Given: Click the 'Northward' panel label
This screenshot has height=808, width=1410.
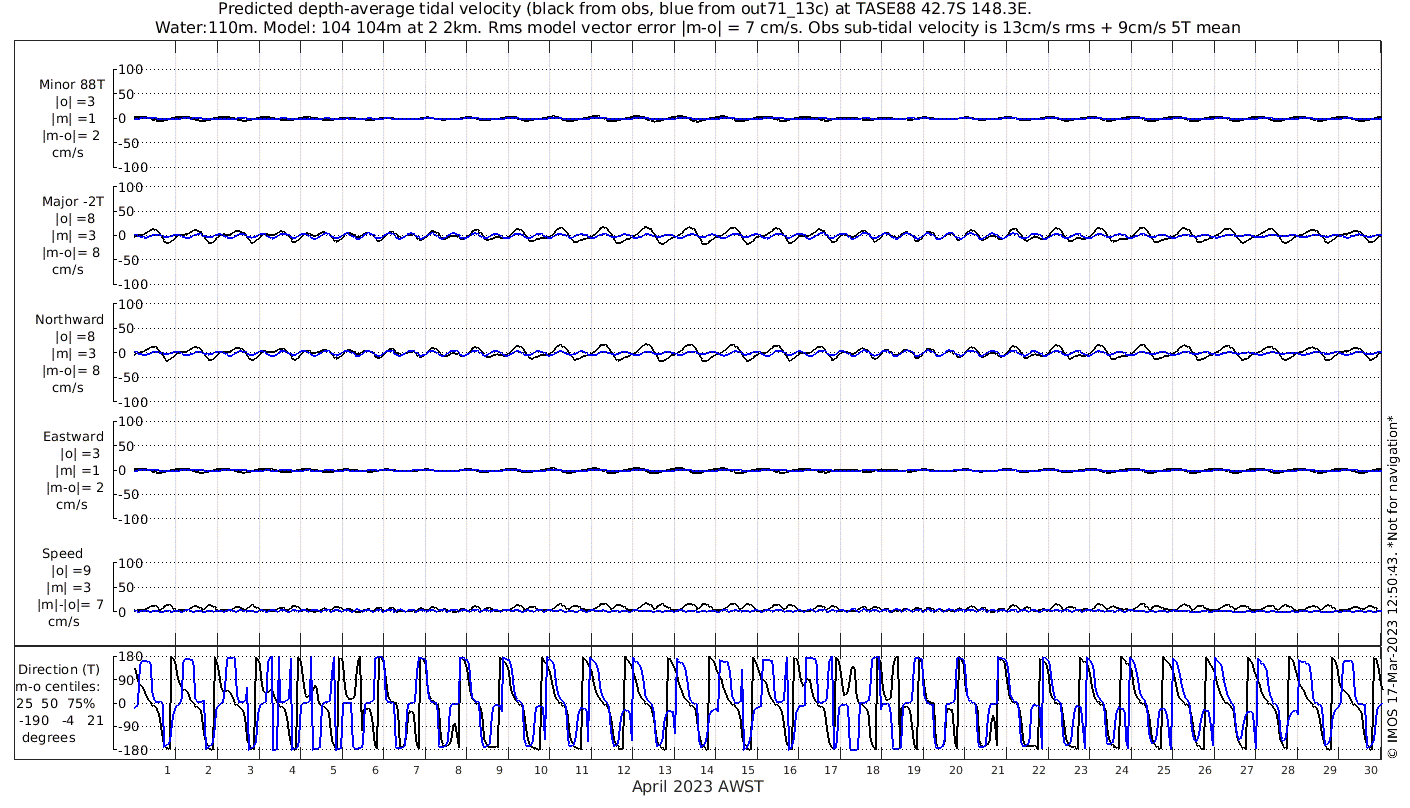Looking at the screenshot, I should 69,320.
